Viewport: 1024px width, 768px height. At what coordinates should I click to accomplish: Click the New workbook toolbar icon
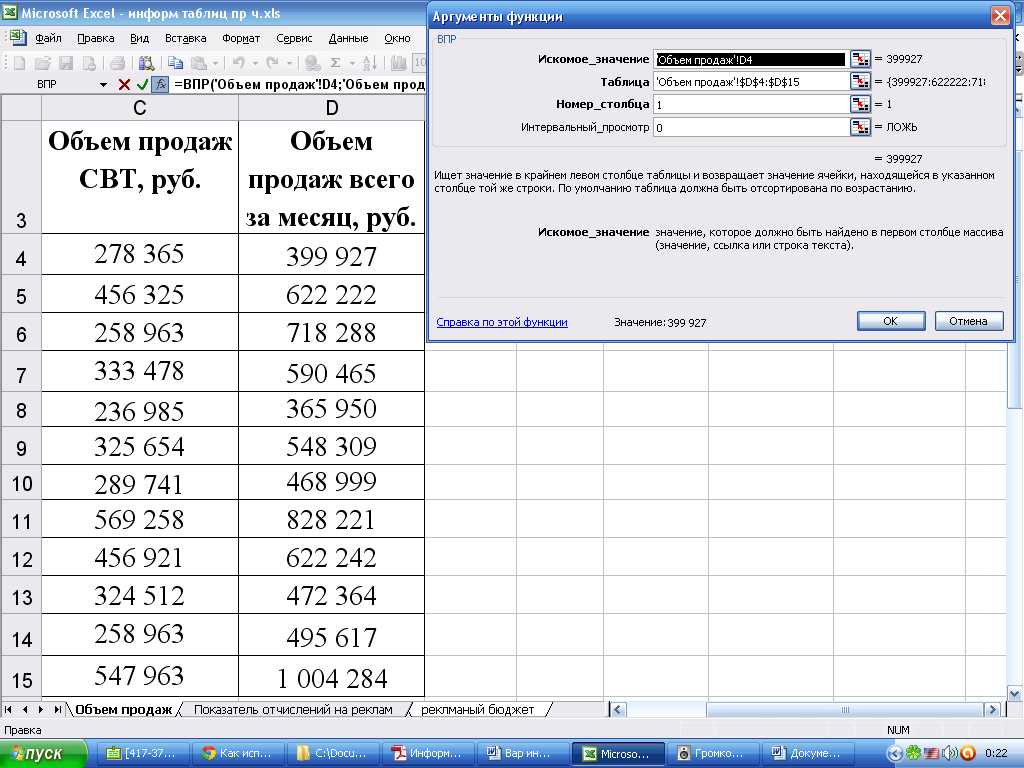click(x=20, y=63)
